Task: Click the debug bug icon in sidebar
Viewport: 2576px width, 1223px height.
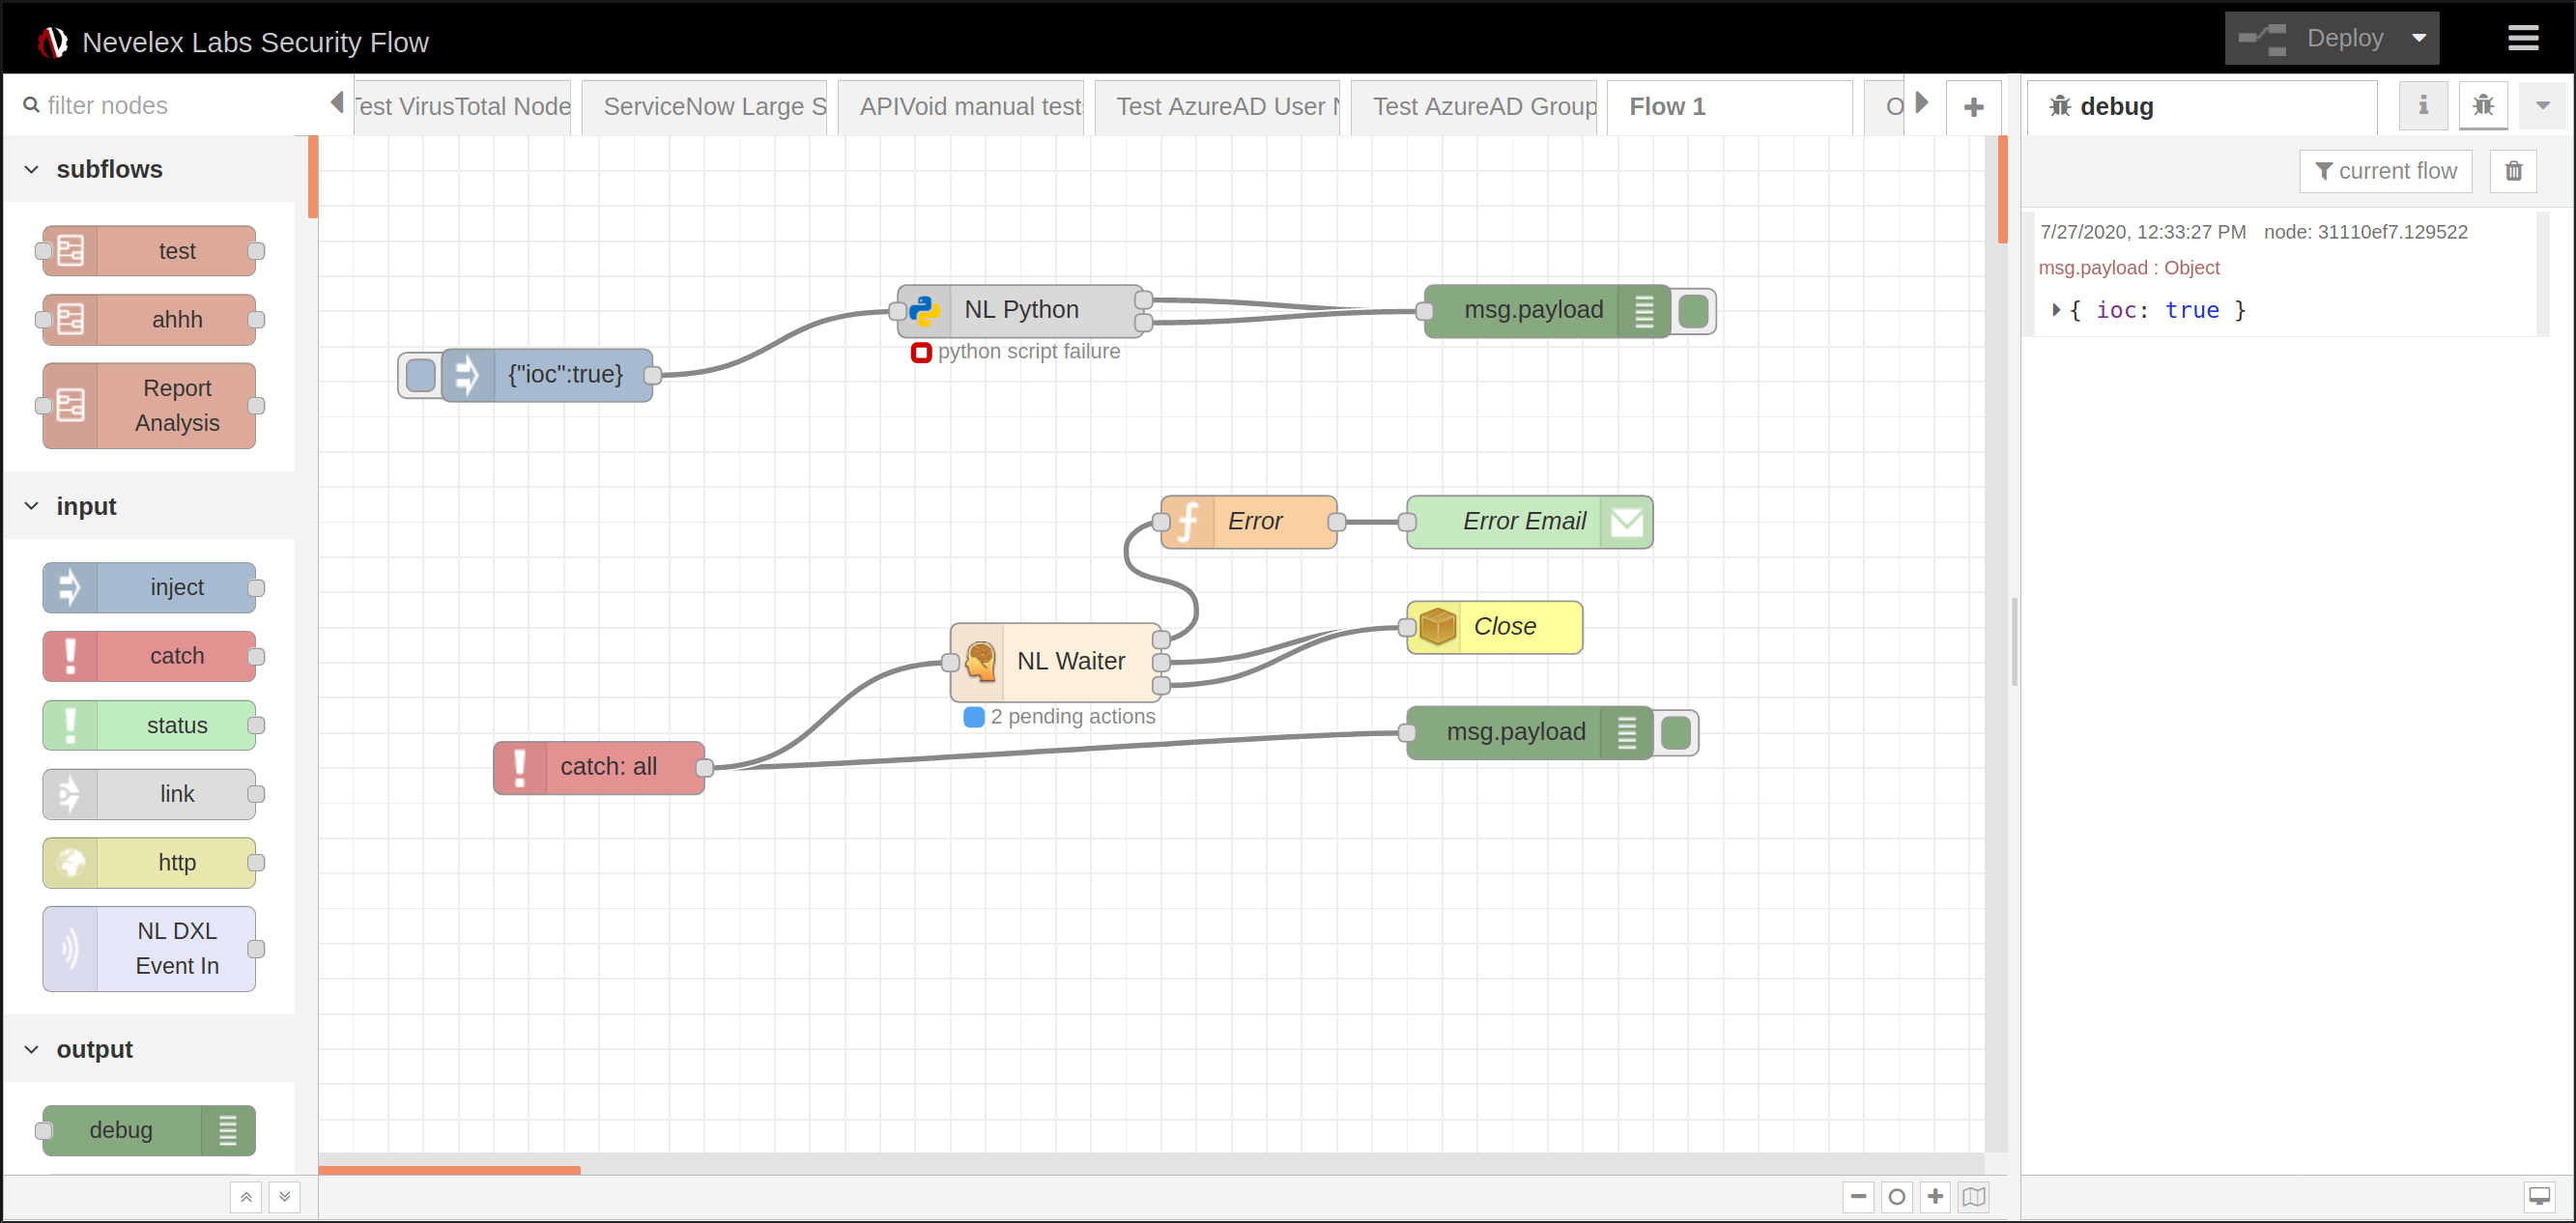Action: [2482, 105]
